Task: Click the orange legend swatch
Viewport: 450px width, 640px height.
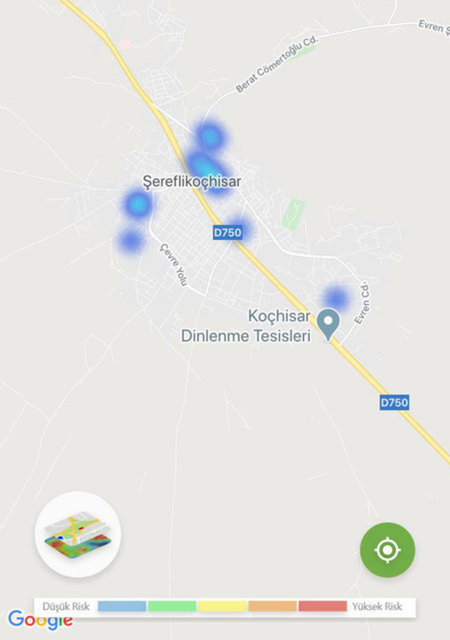Action: (272, 606)
